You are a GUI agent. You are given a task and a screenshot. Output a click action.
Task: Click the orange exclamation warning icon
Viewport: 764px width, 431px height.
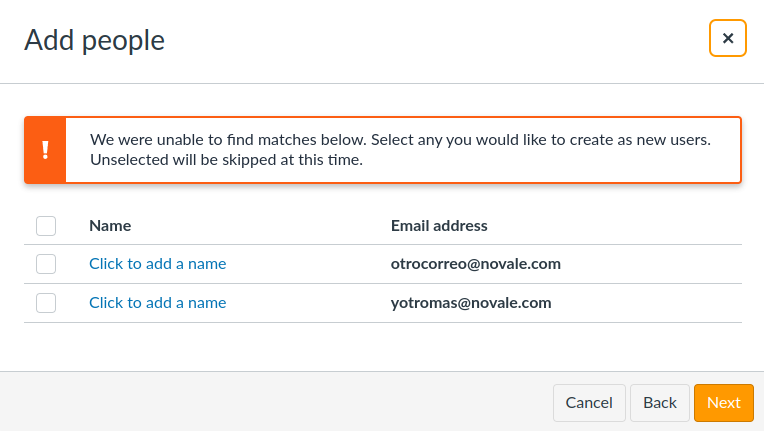45,150
